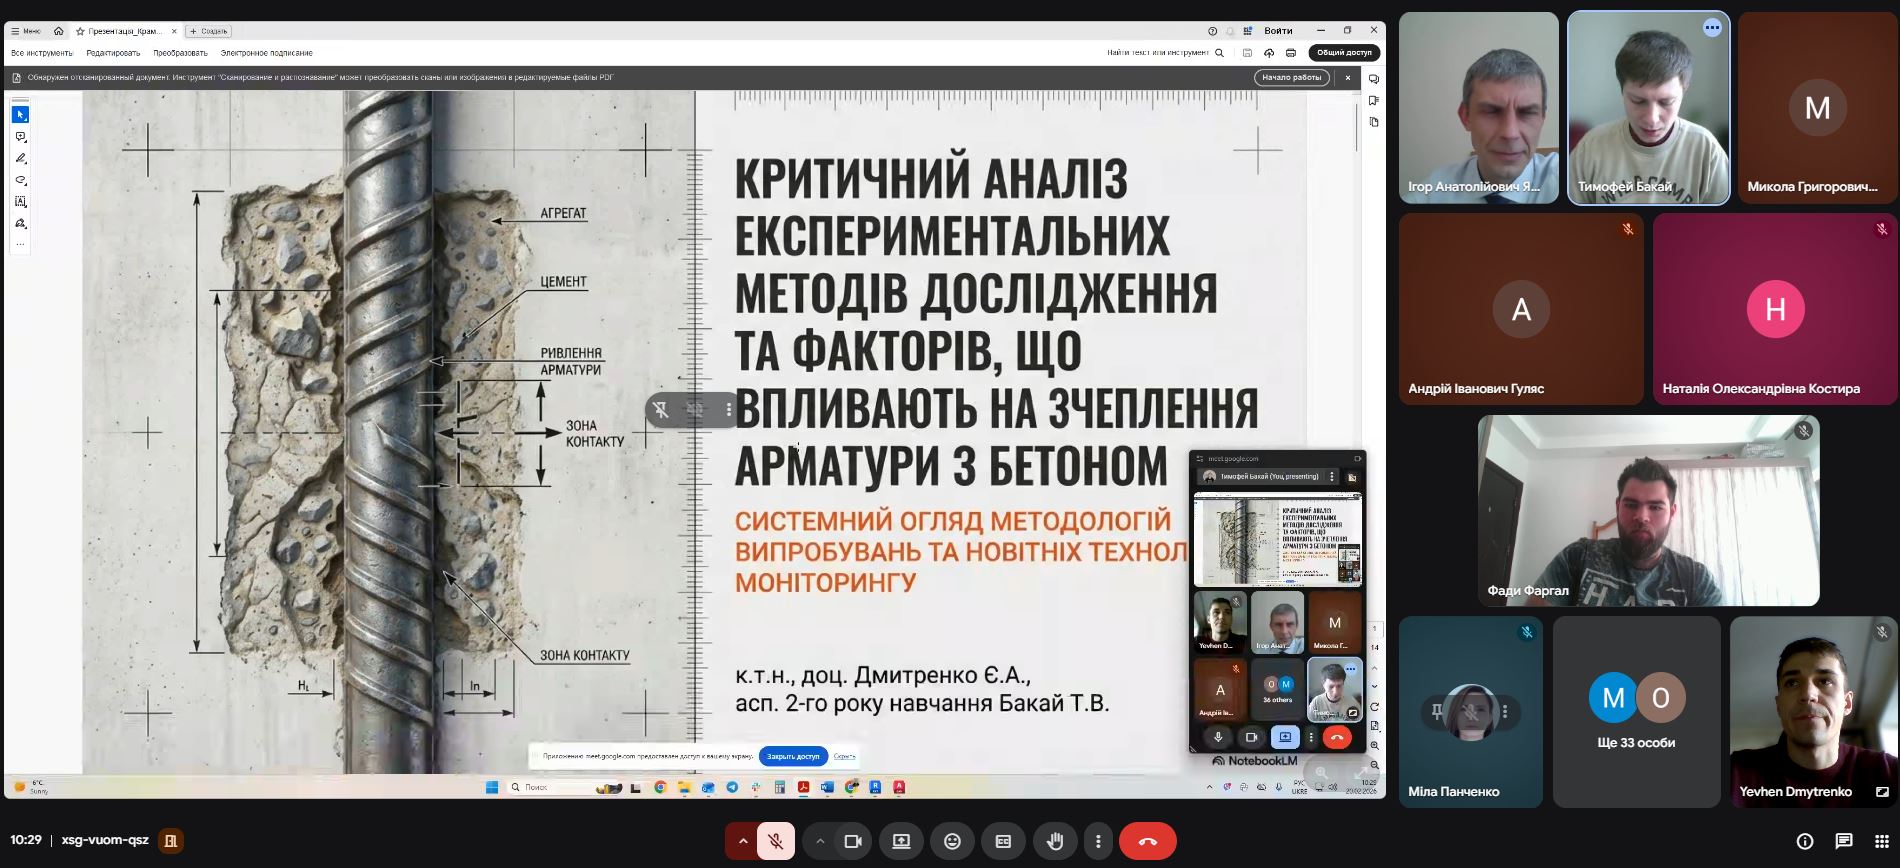Toggle closed captions in Meet
The width and height of the screenshot is (1900, 868).
coord(1003,841)
